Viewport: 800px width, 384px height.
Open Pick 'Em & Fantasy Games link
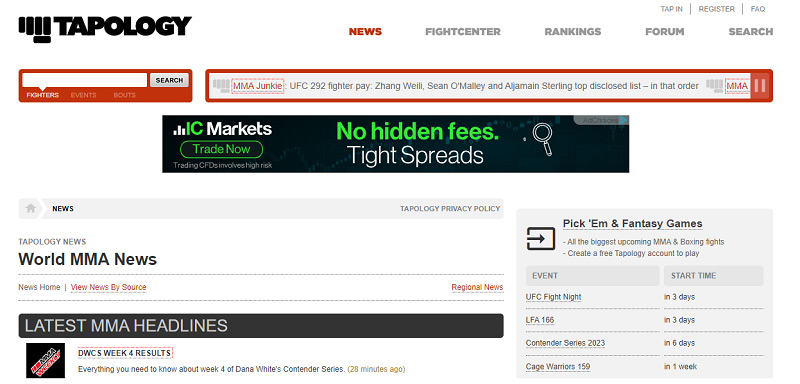[633, 223]
